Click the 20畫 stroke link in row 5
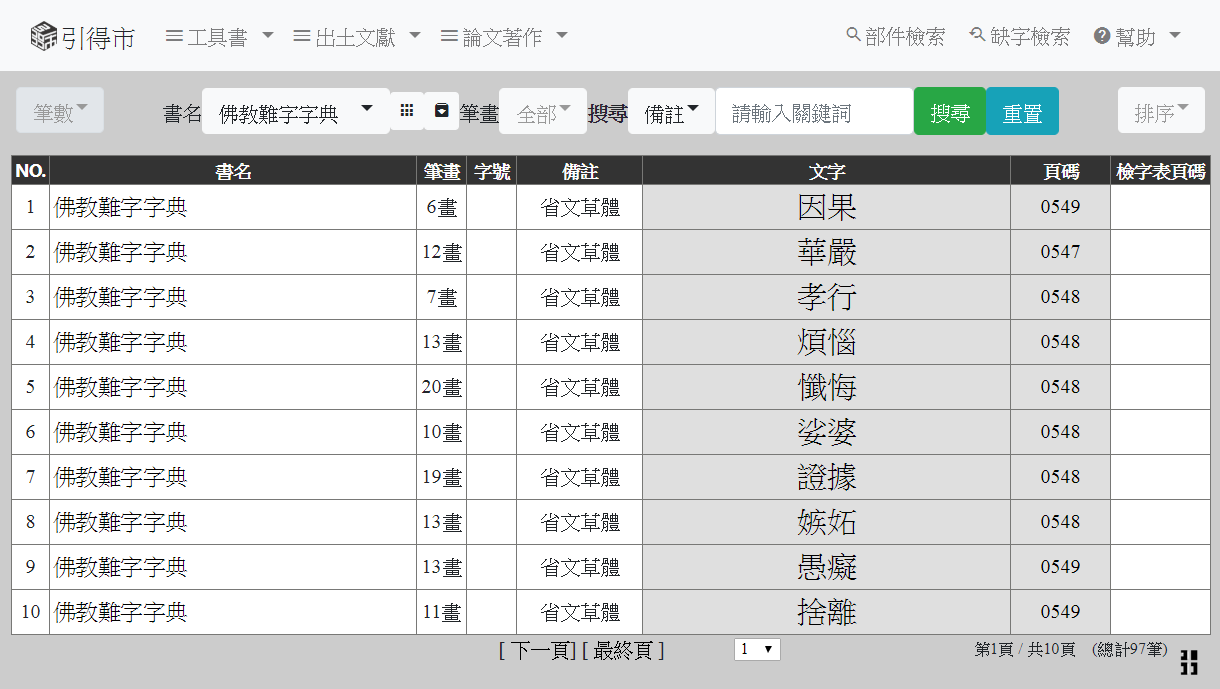 point(442,387)
